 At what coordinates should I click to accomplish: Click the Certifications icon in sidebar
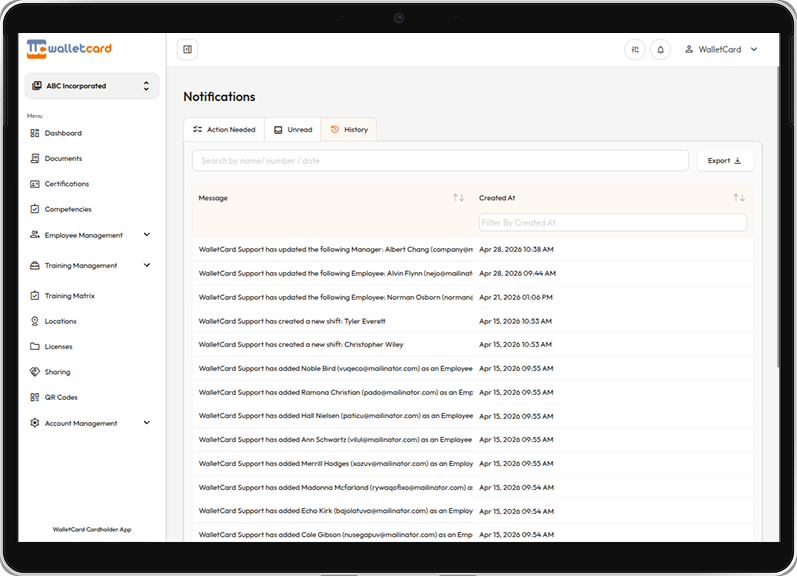click(x=35, y=184)
